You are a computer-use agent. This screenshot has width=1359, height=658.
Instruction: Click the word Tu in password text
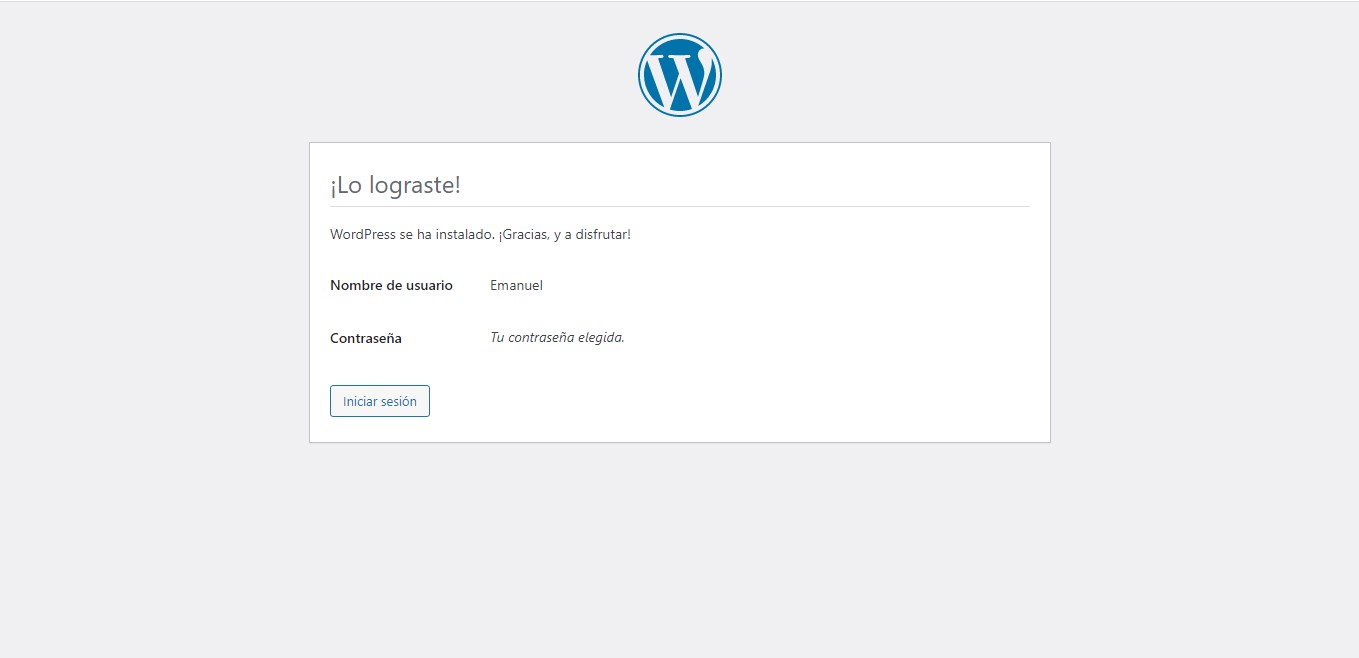[x=497, y=337]
